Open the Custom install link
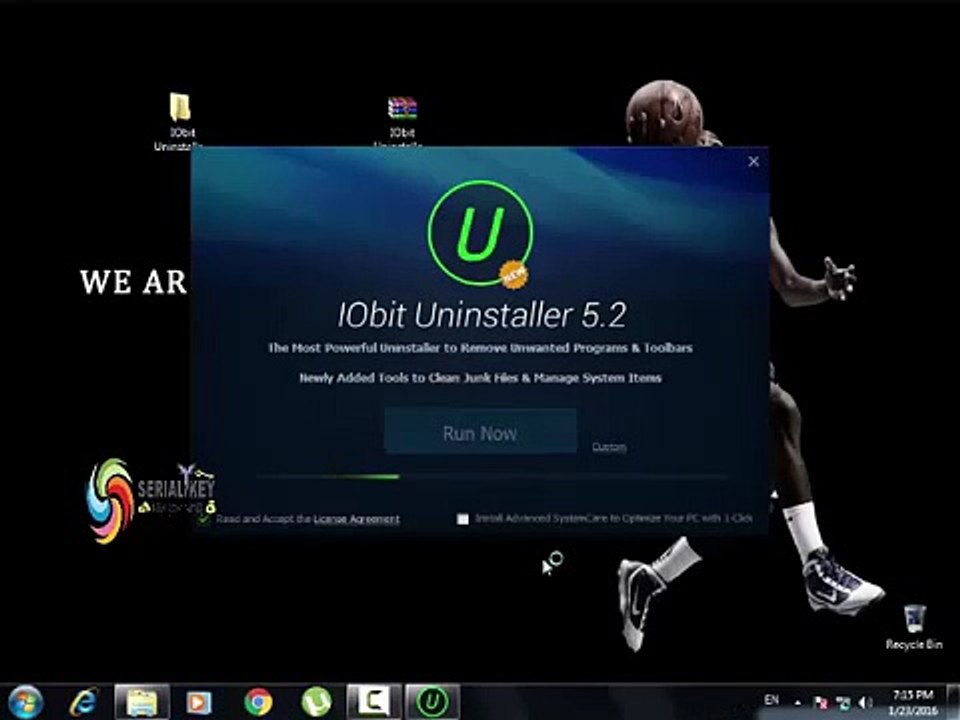Screen dimensions: 960x720 pyautogui.click(x=609, y=447)
